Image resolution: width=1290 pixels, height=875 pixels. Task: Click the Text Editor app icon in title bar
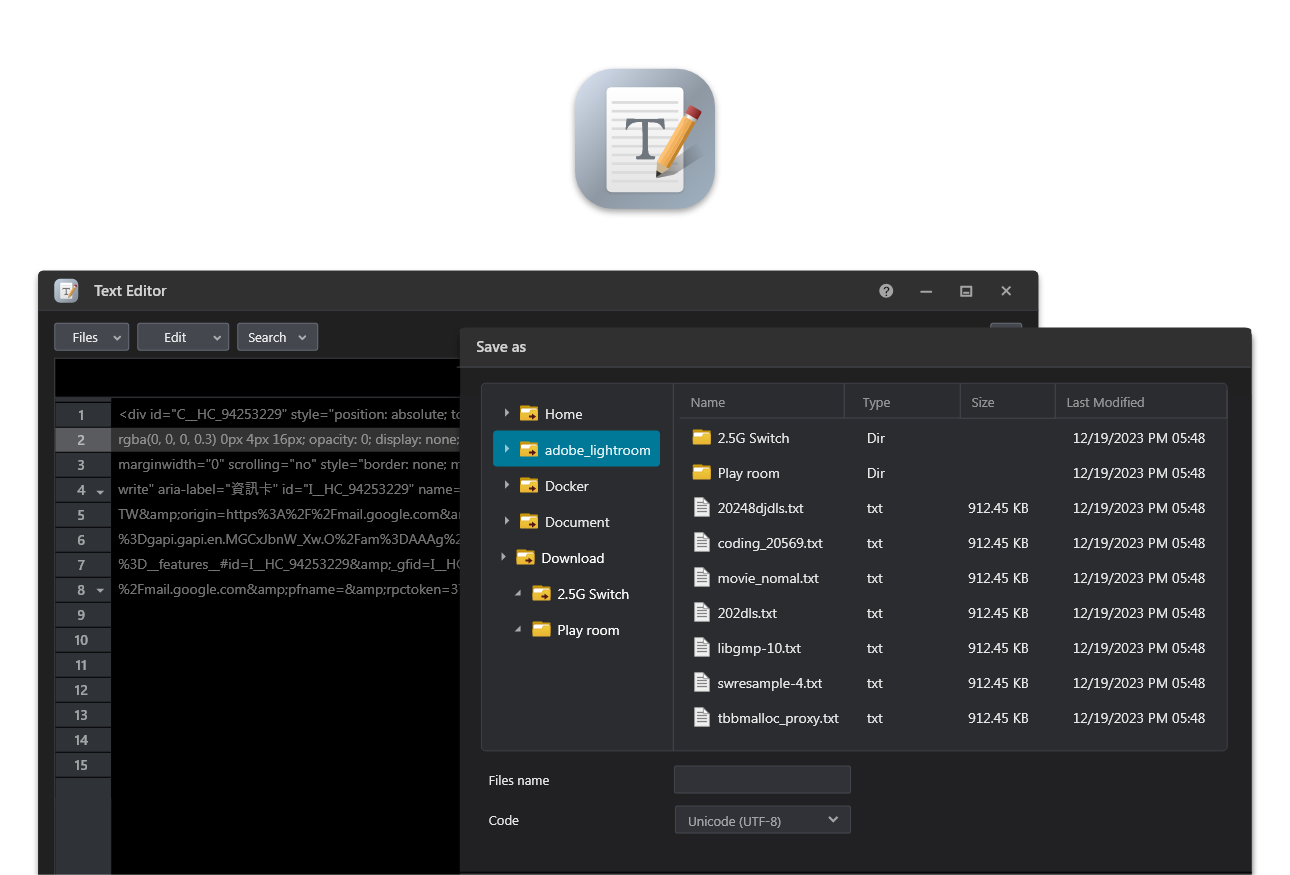(x=67, y=291)
